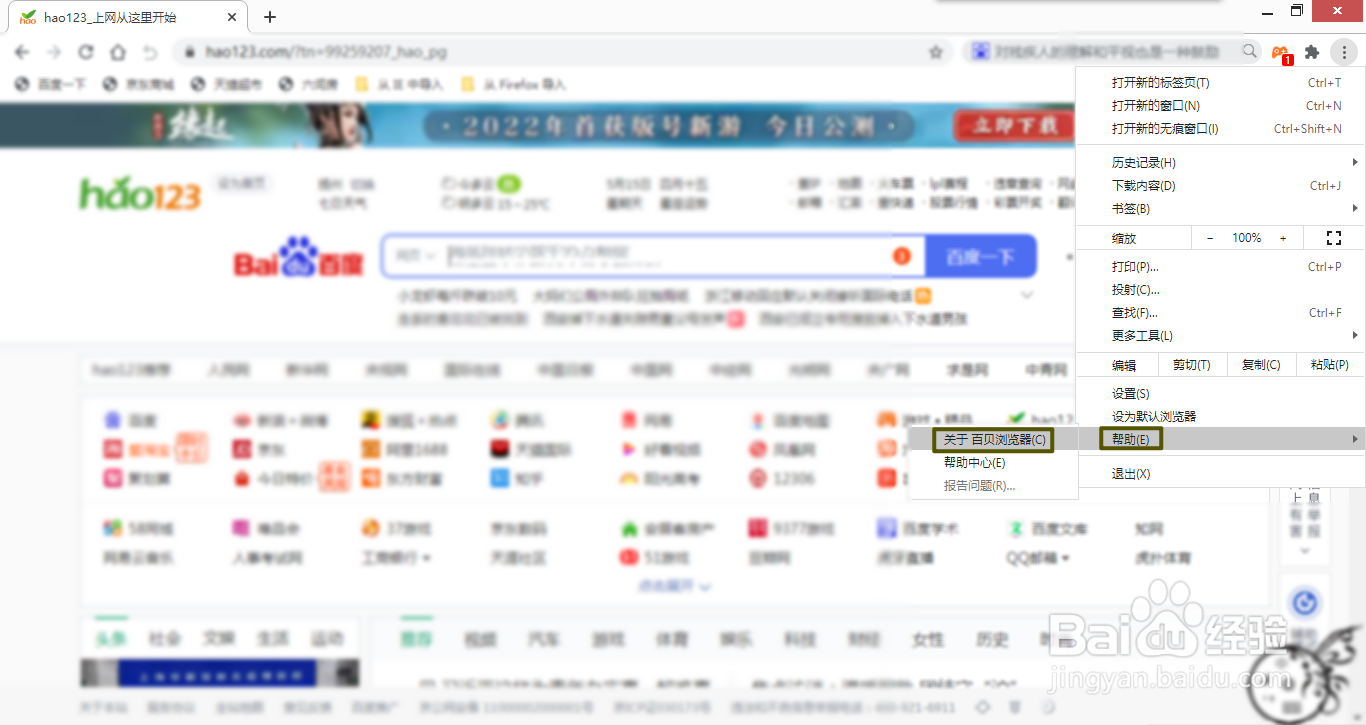The width and height of the screenshot is (1366, 725).
Task: Click the game ad banner download button
Action: point(1014,126)
